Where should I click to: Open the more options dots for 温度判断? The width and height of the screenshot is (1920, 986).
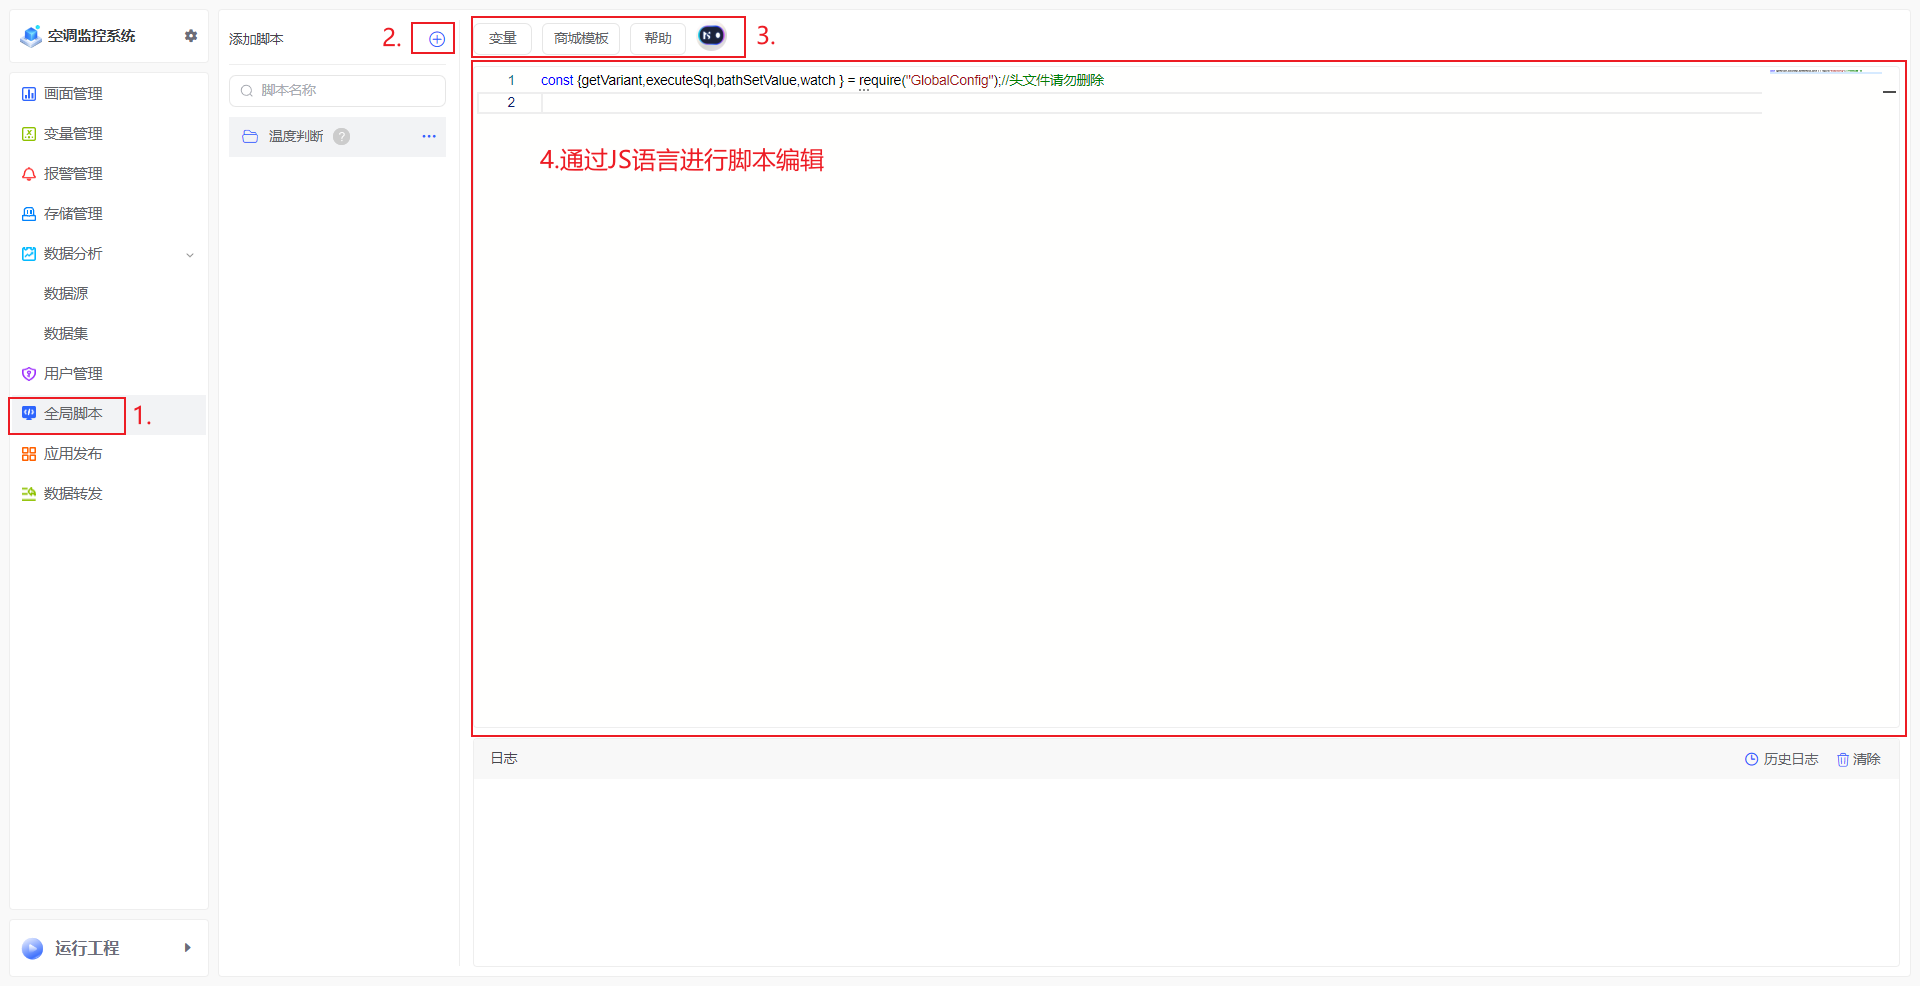click(x=429, y=137)
